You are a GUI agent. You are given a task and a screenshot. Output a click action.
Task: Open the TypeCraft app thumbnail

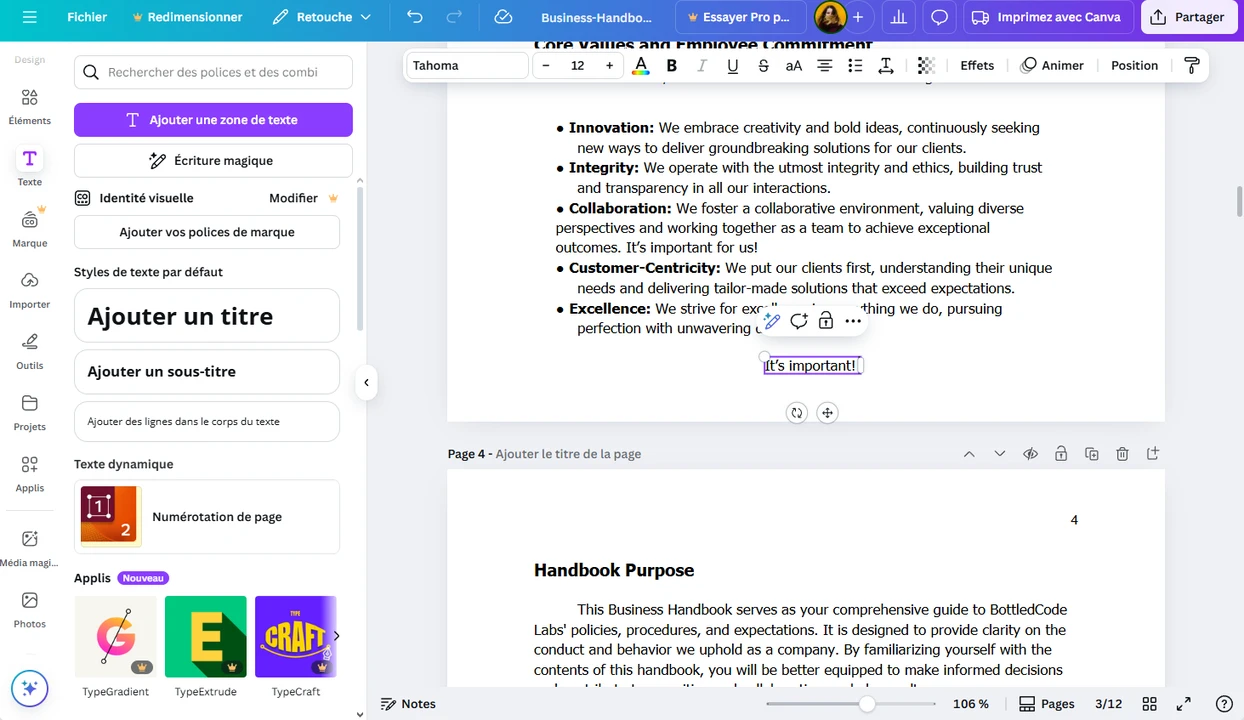coord(296,637)
